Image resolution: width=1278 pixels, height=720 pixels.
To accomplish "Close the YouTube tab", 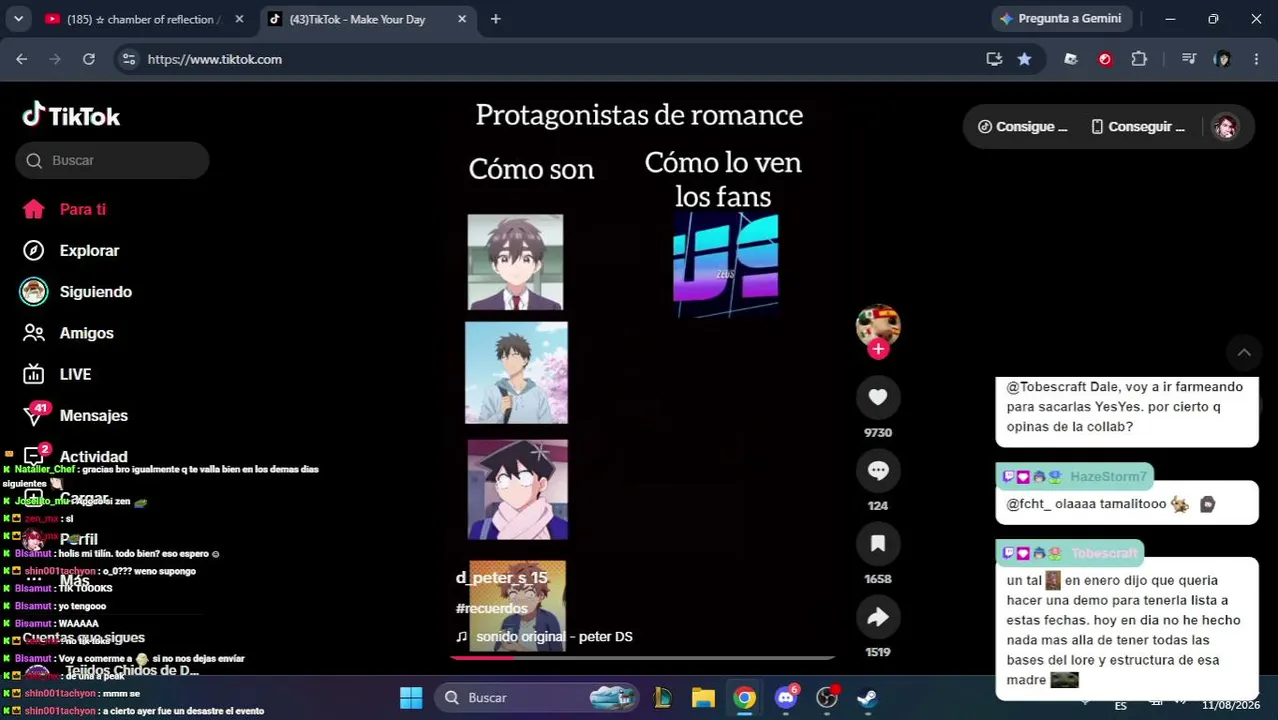I will [x=239, y=19].
